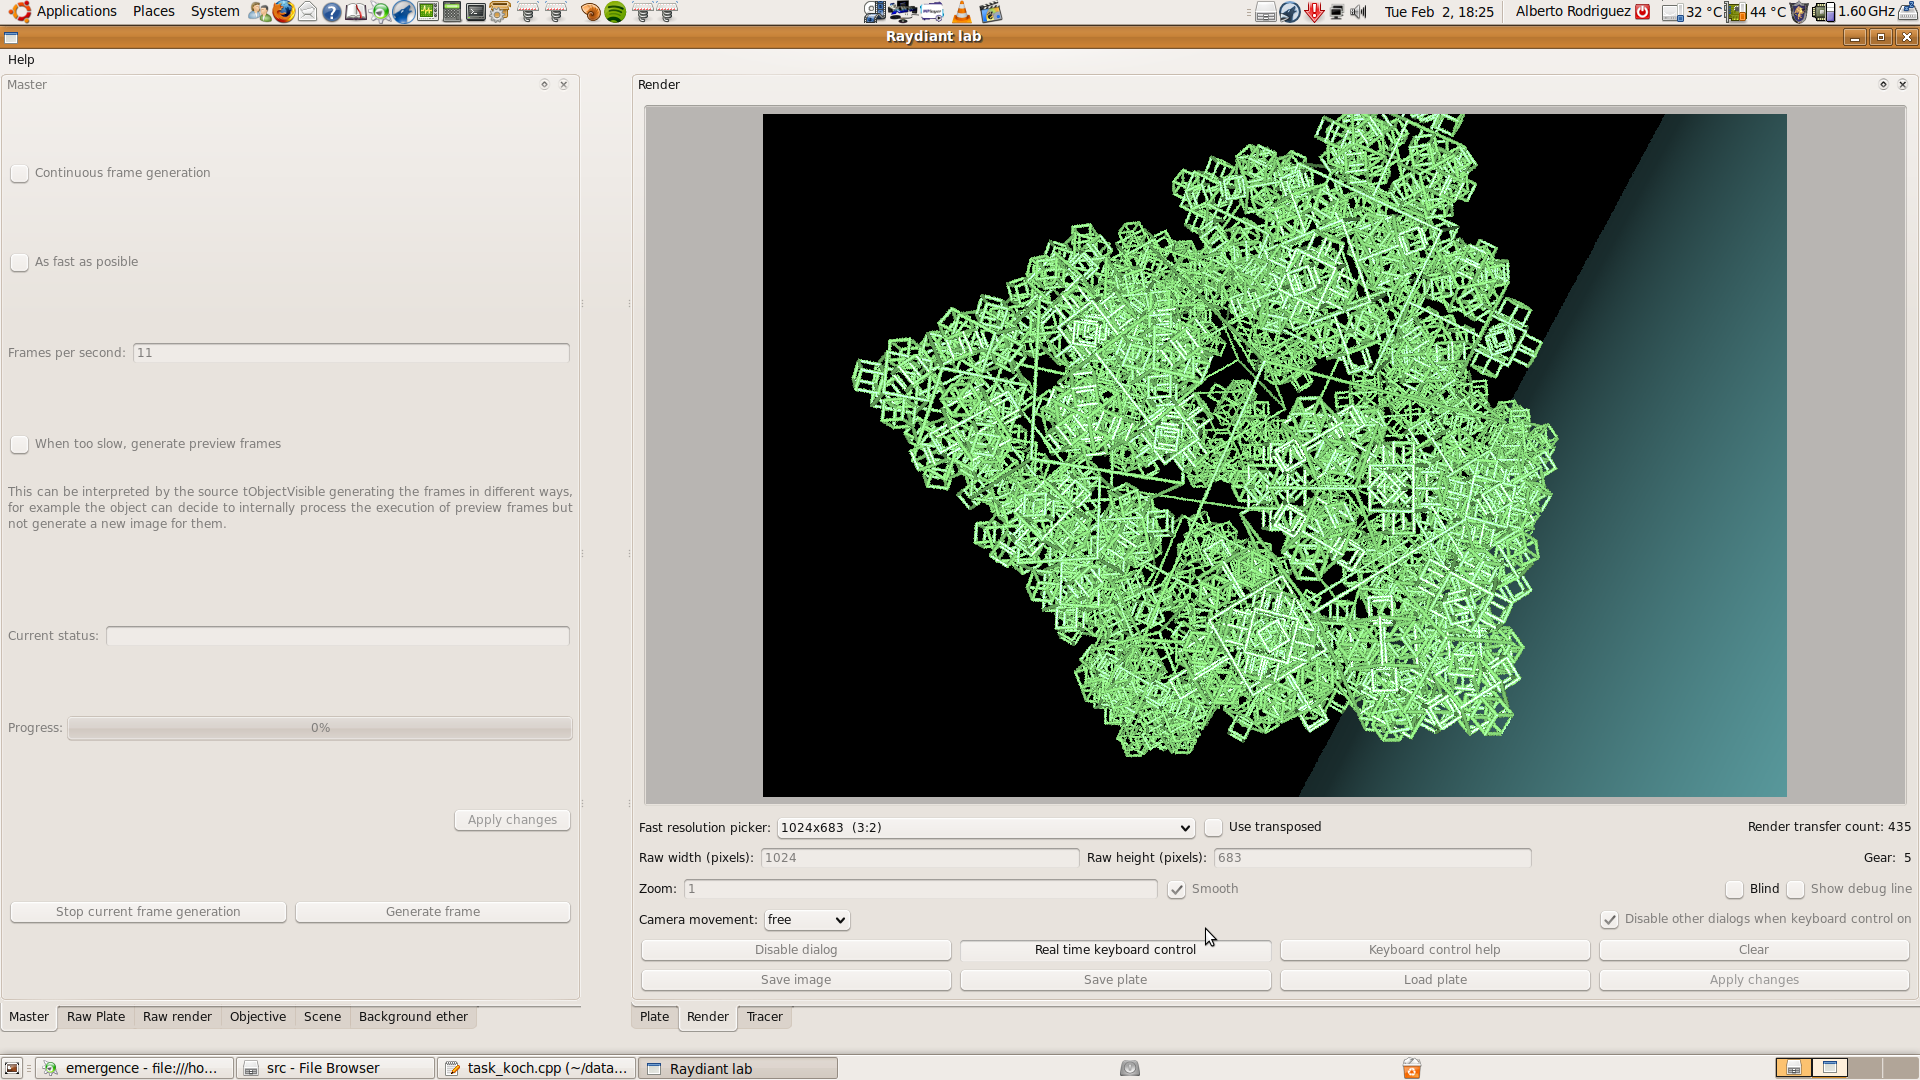The height and width of the screenshot is (1080, 1920).
Task: Open the calculator launcher icon
Action: coord(452,12)
